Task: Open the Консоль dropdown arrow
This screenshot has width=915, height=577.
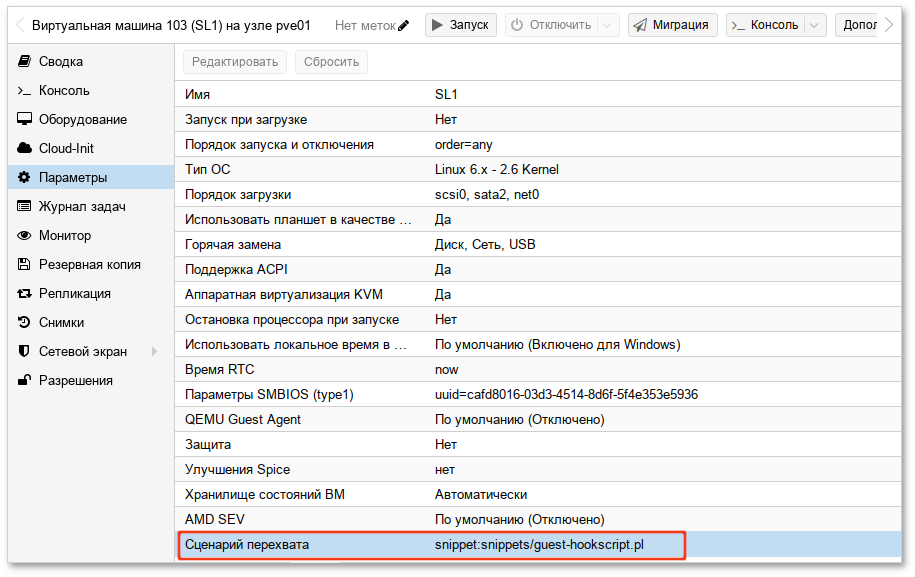Action: (x=815, y=25)
